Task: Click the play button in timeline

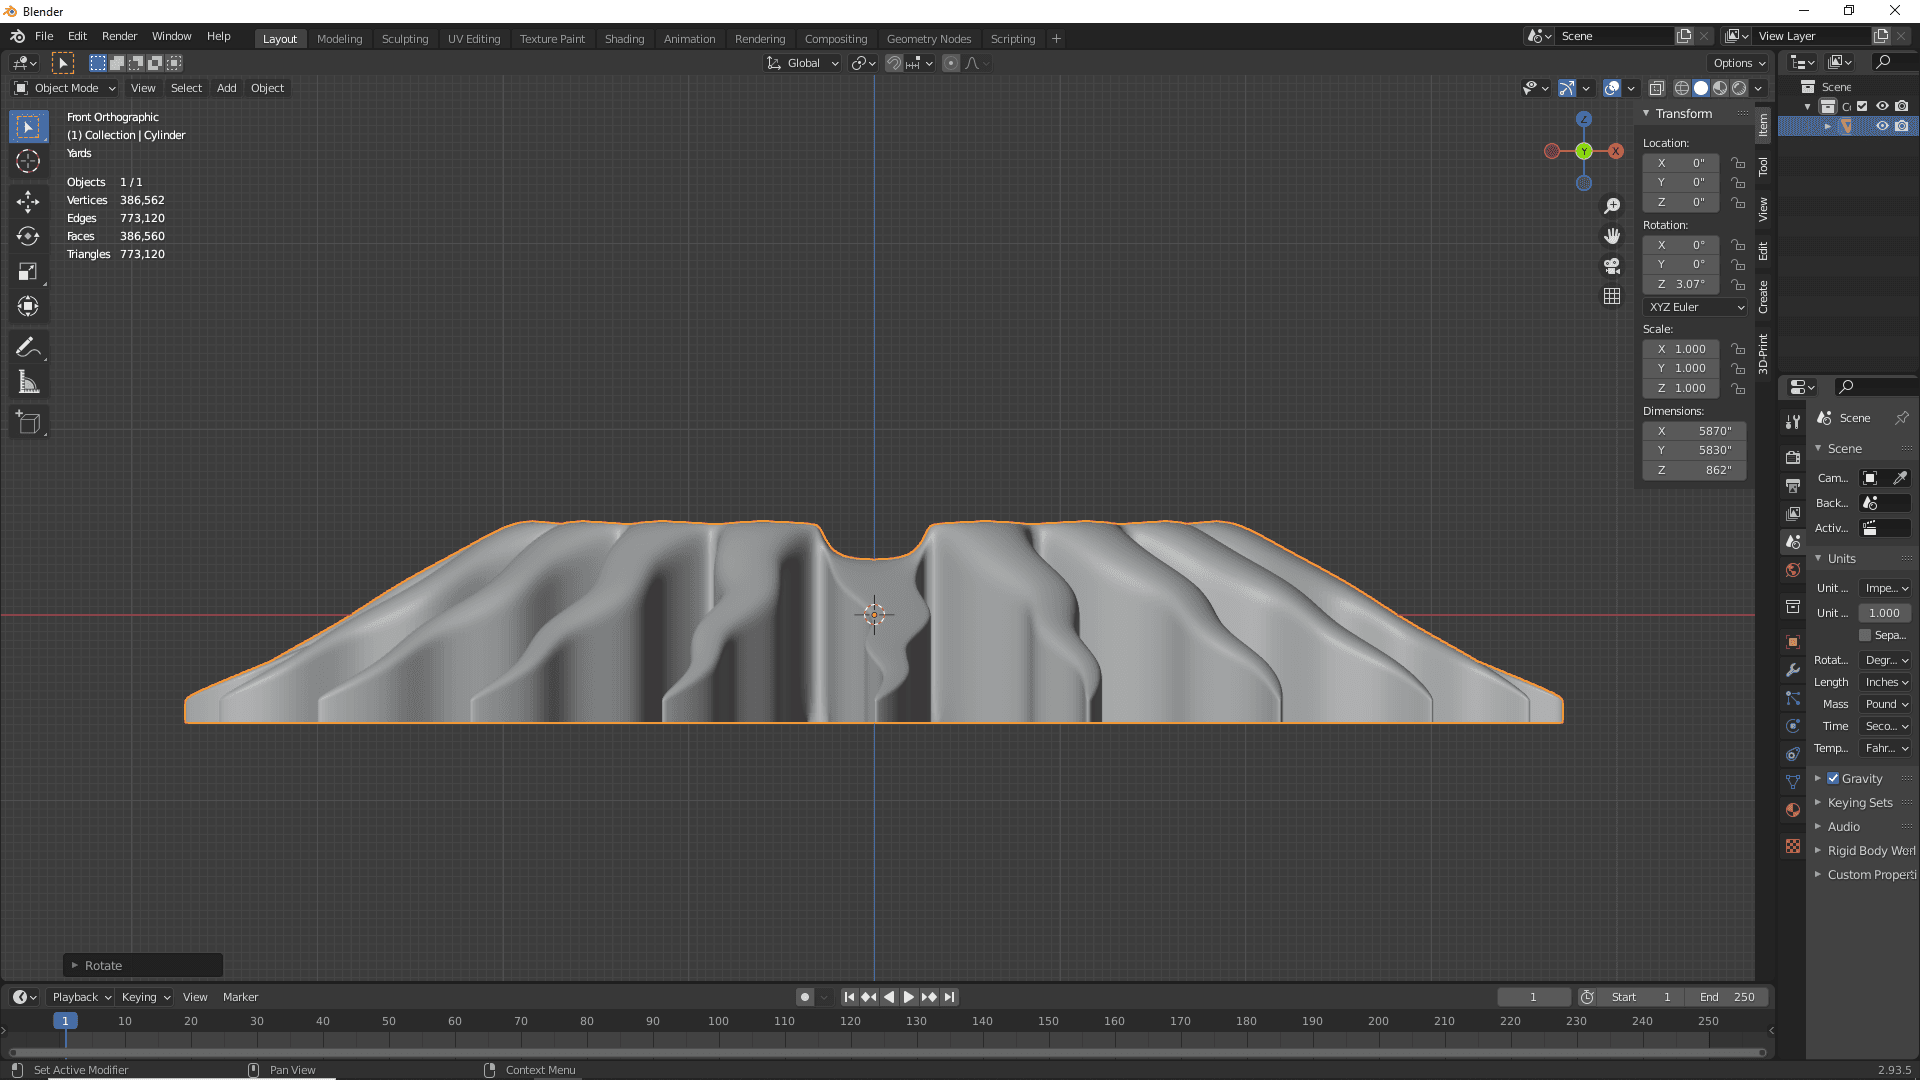Action: [x=909, y=997]
